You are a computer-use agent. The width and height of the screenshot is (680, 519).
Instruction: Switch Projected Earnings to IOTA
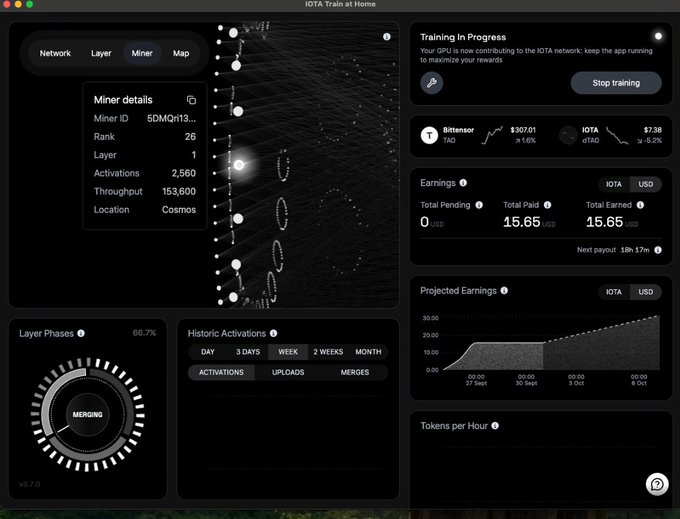click(x=614, y=292)
